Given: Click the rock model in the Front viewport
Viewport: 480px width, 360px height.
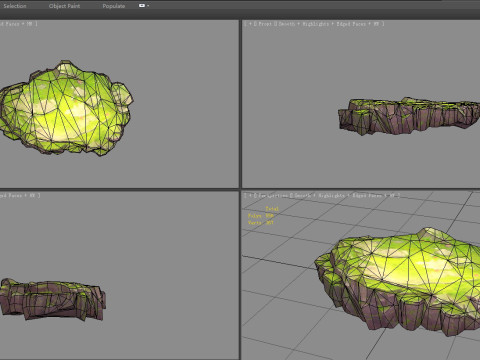Looking at the screenshot, I should coord(409,116).
